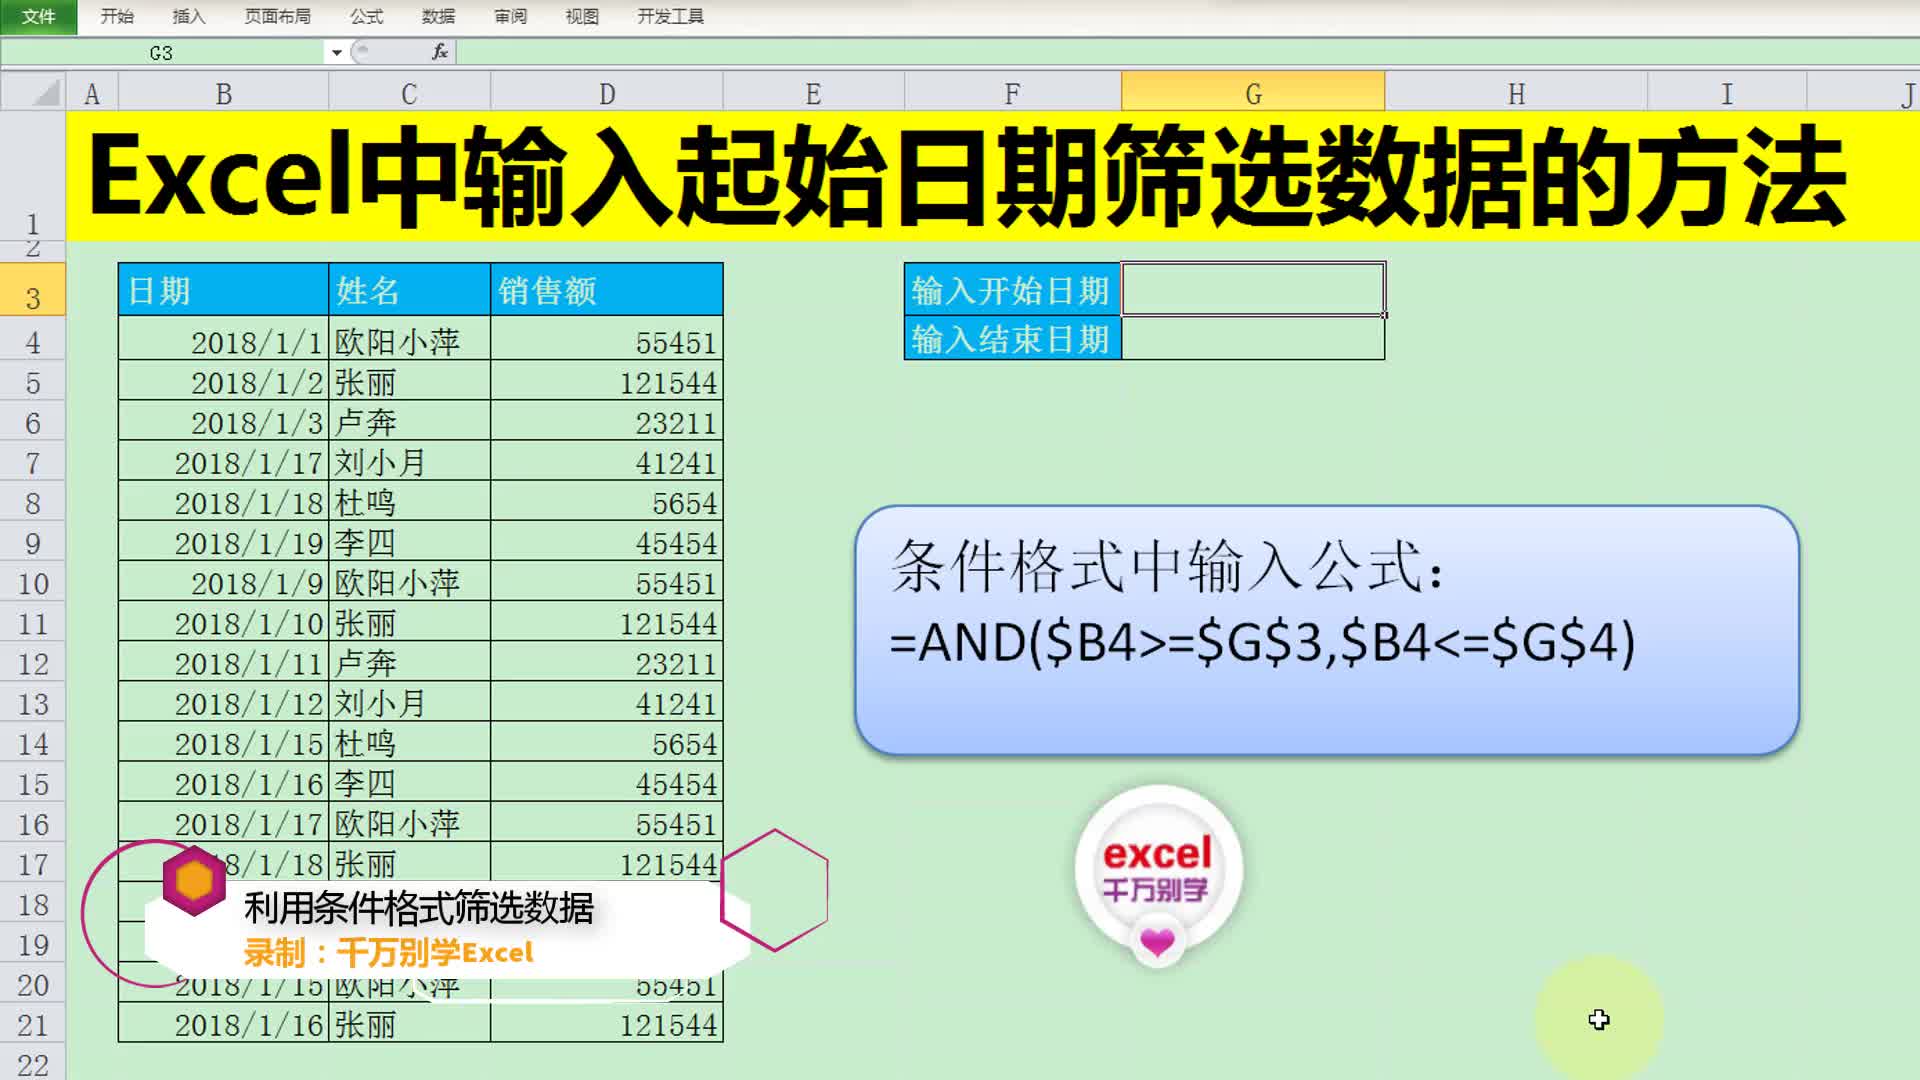Click the conditional format formula text box
This screenshot has height=1080, width=1920.
[1327, 630]
